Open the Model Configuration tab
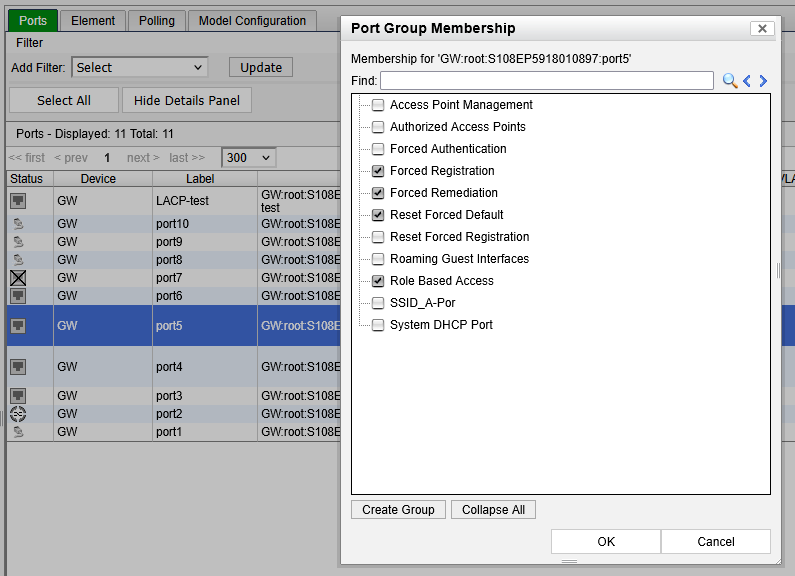The width and height of the screenshot is (795, 576). coord(252,21)
